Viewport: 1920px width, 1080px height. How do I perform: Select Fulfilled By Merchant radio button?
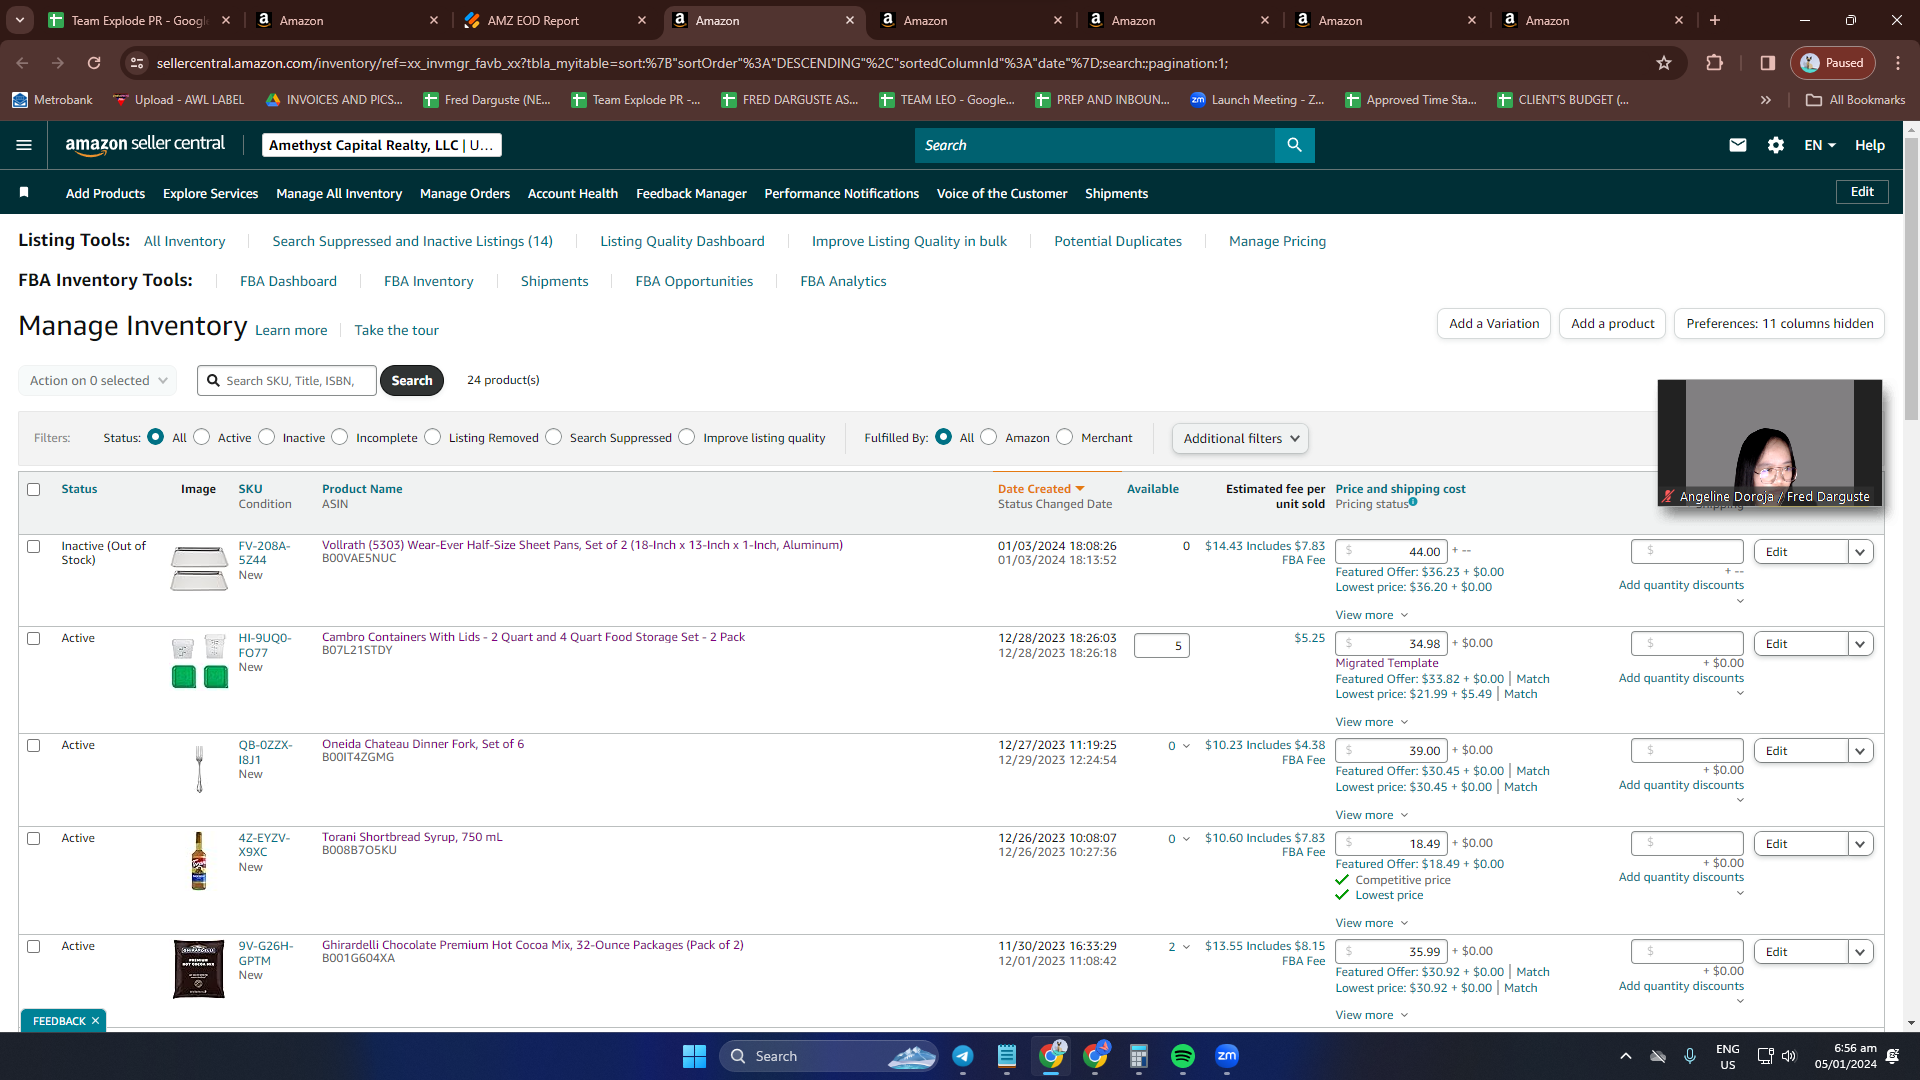click(x=1065, y=437)
